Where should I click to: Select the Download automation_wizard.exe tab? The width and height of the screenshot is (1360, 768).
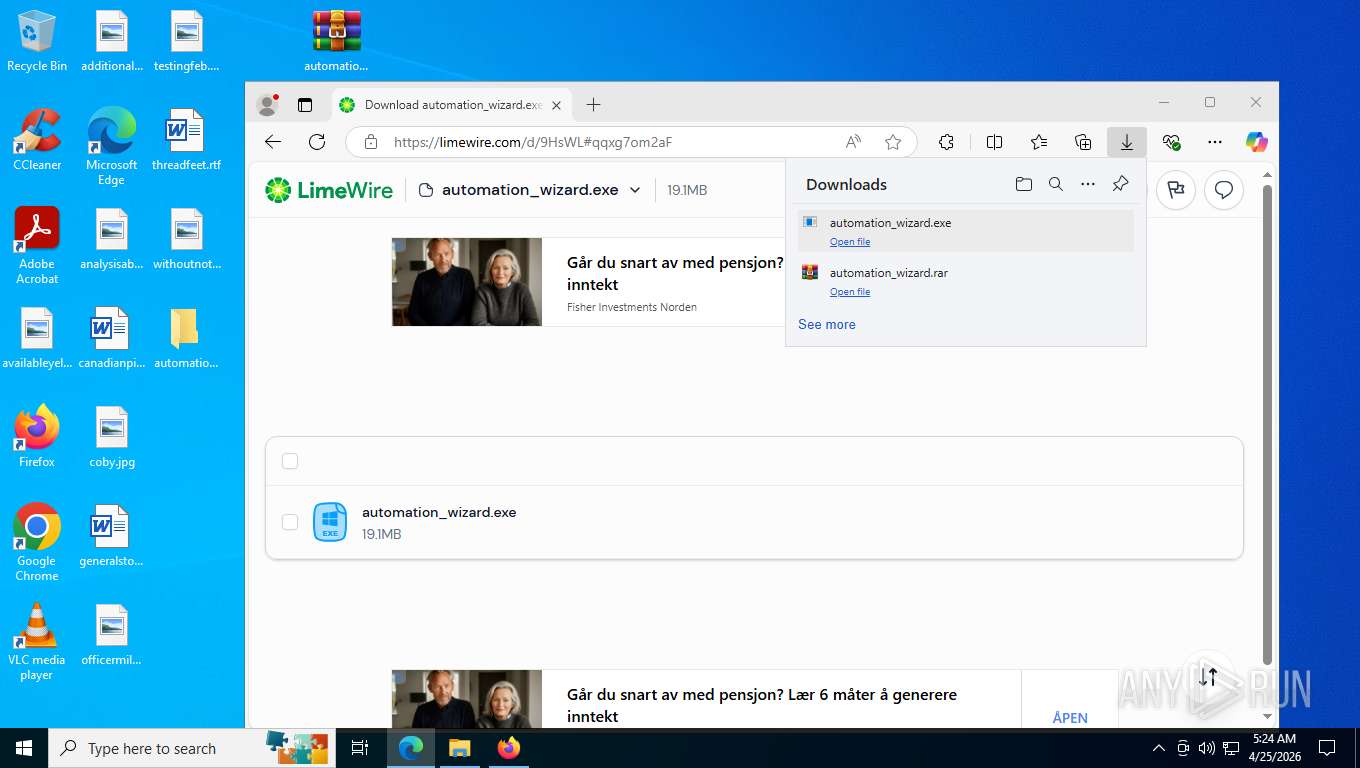click(450, 104)
